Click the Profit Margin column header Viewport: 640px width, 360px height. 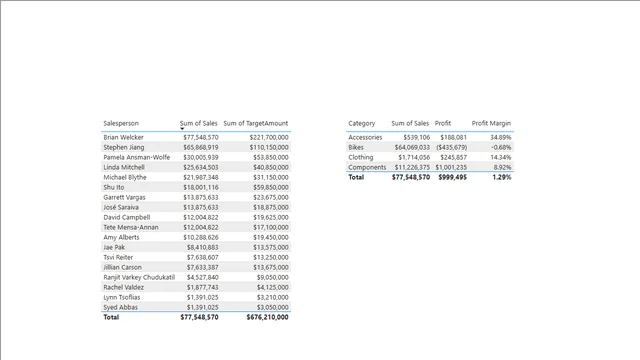tap(491, 123)
